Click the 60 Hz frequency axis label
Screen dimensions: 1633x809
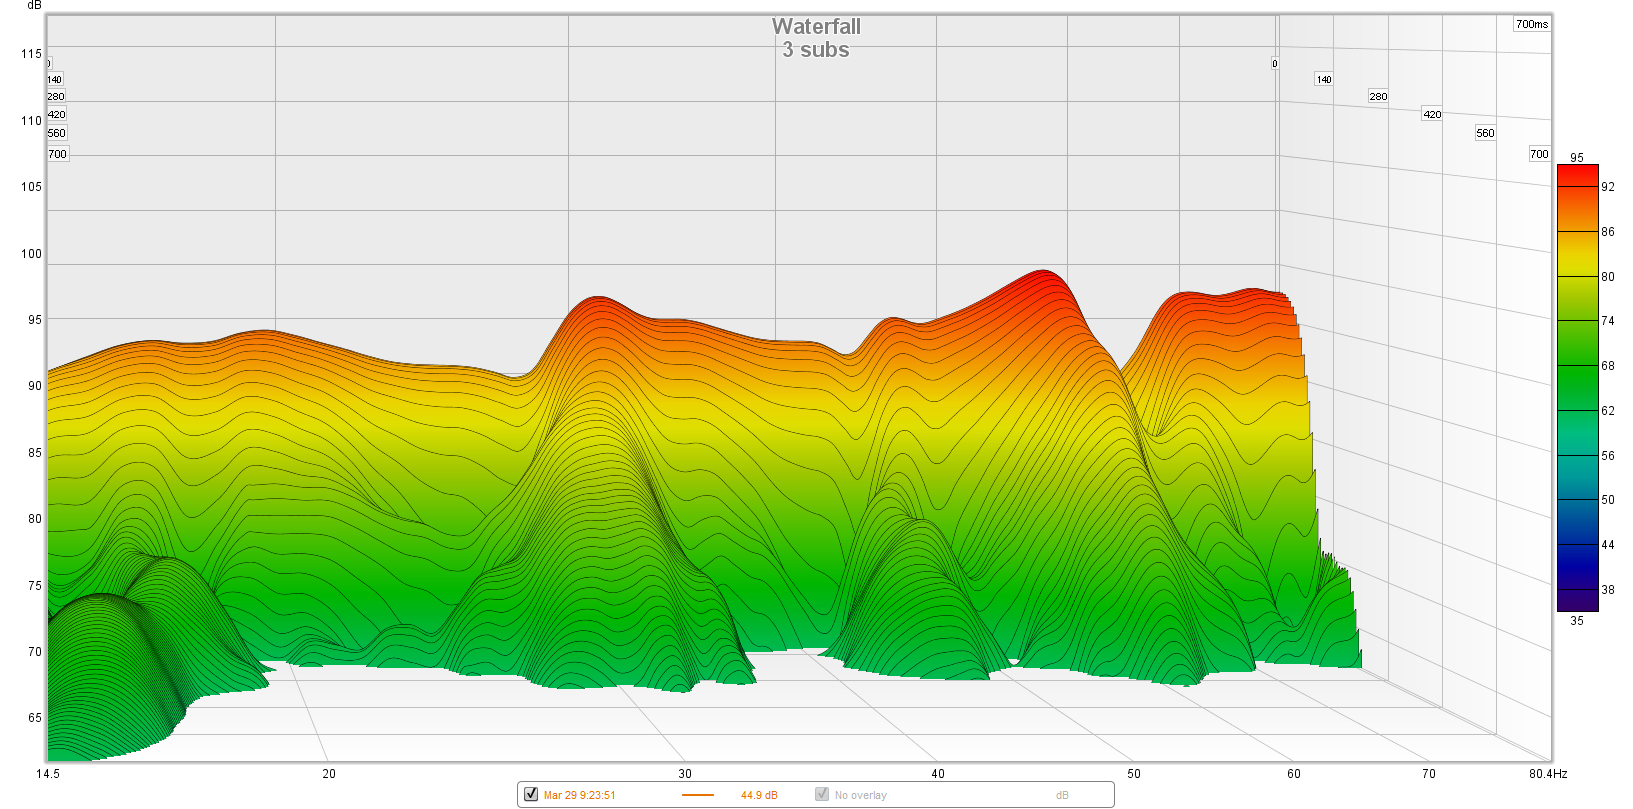(1294, 773)
